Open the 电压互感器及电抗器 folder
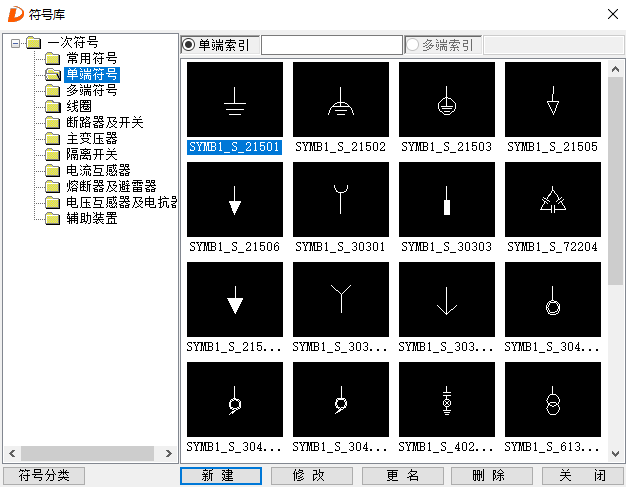 coord(121,202)
